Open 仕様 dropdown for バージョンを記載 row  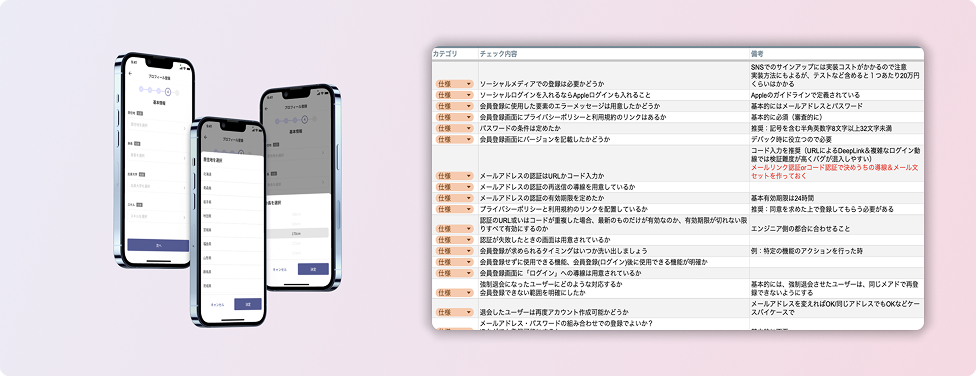(x=454, y=139)
